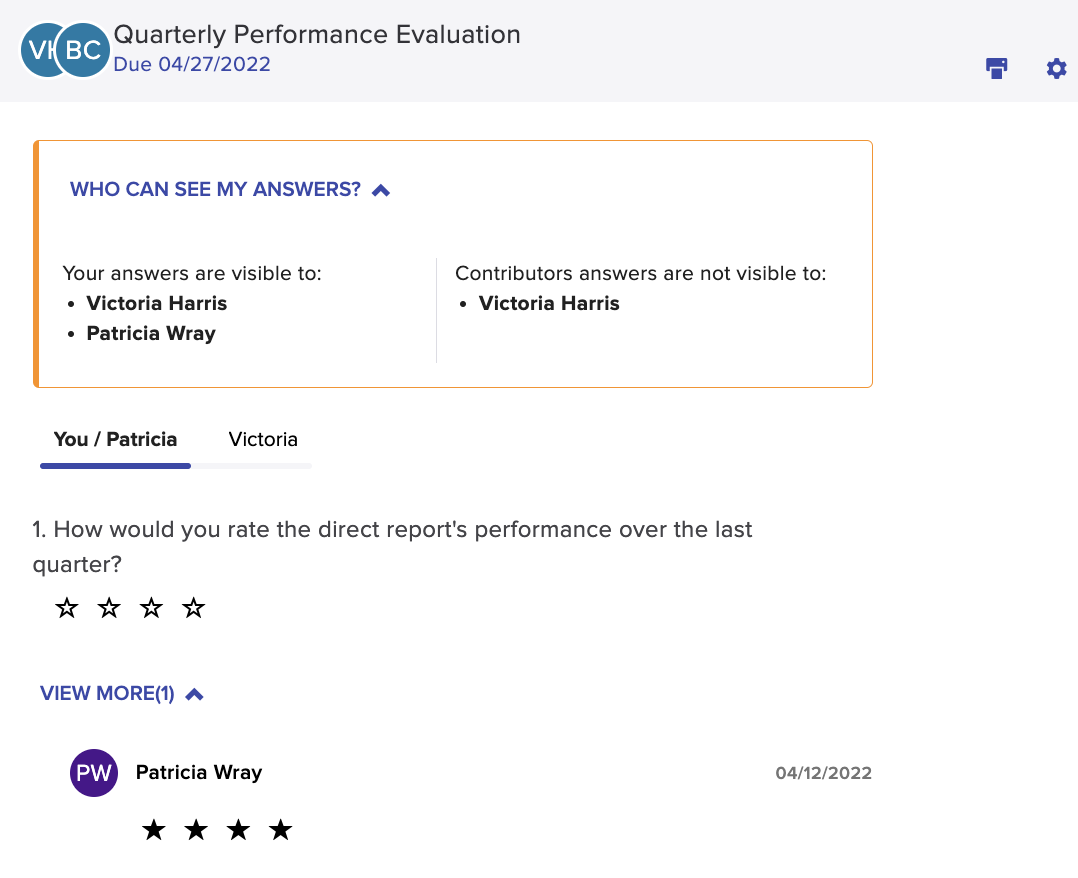The image size is (1078, 878).
Task: Rate performance with the first empty star
Action: (x=67, y=608)
